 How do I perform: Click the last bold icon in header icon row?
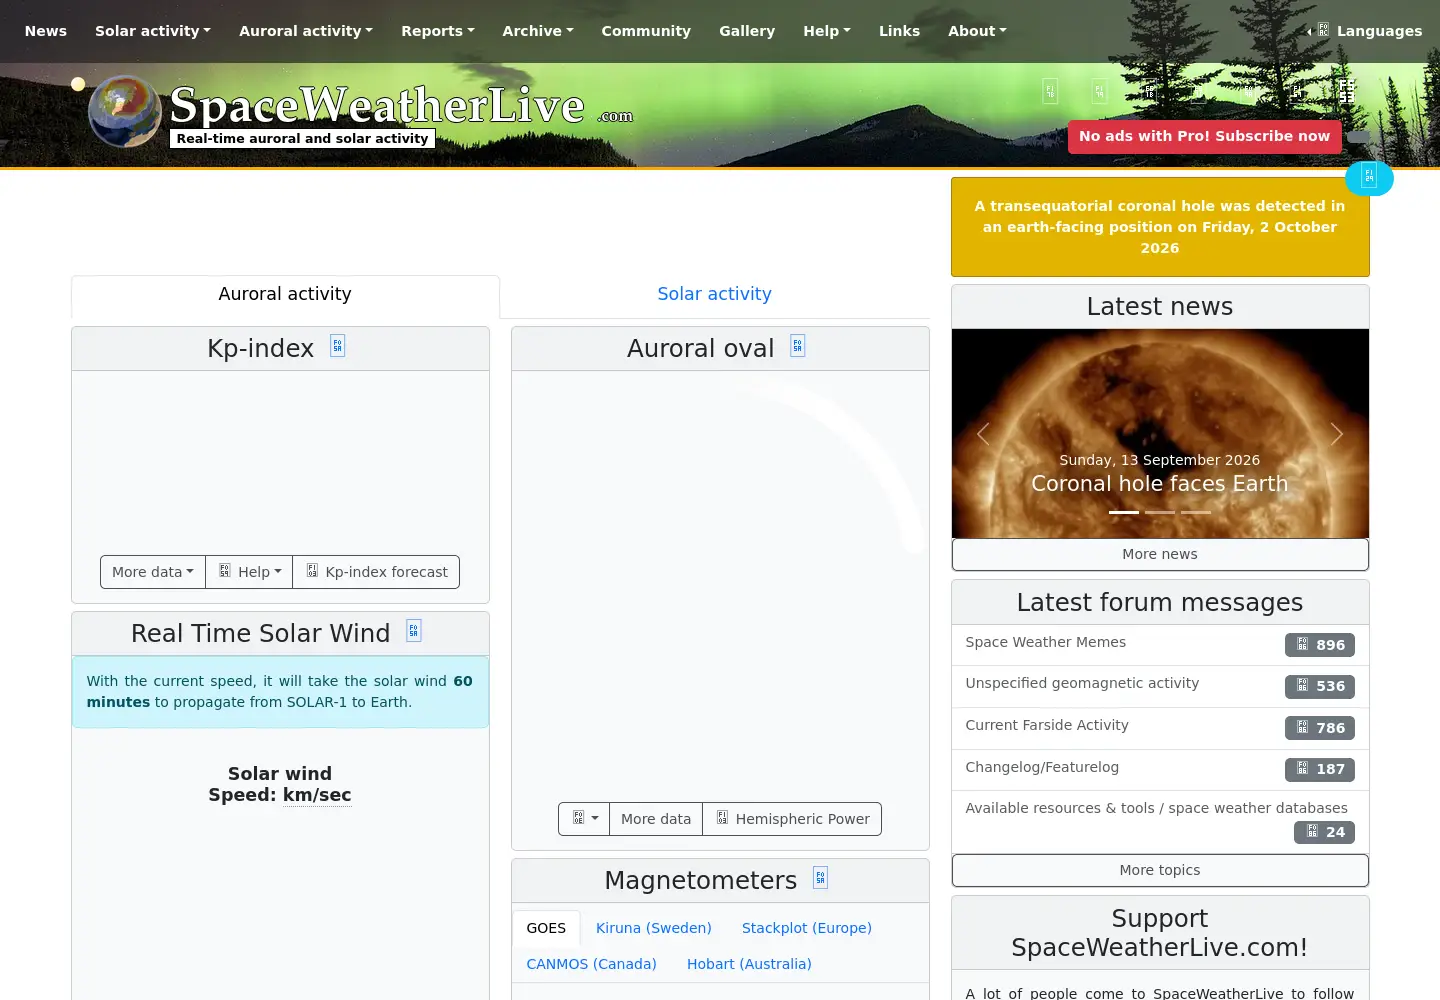1347,91
